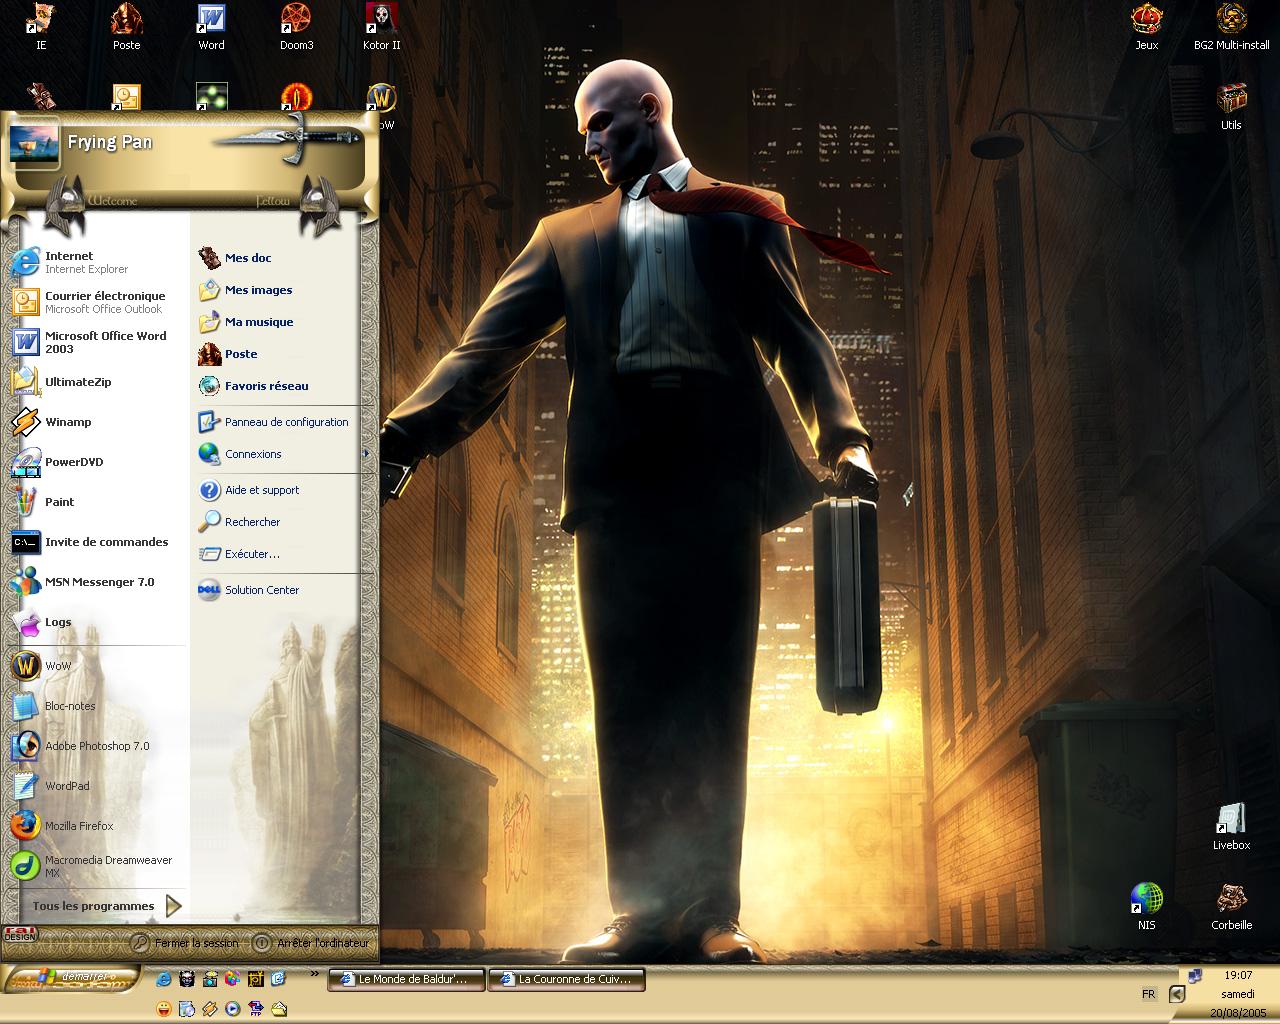Click the FR language indicator
Screen dimensions: 1280x1024
coord(1149,994)
